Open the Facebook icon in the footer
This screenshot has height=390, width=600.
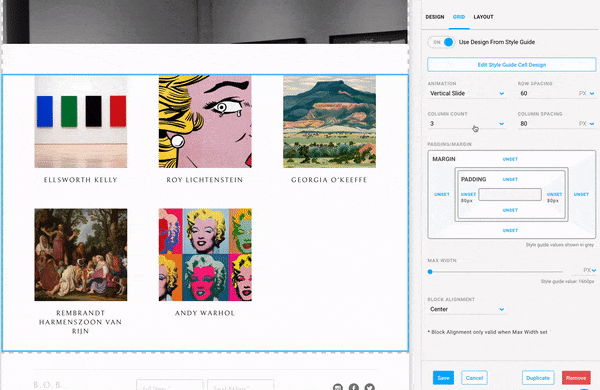354,387
